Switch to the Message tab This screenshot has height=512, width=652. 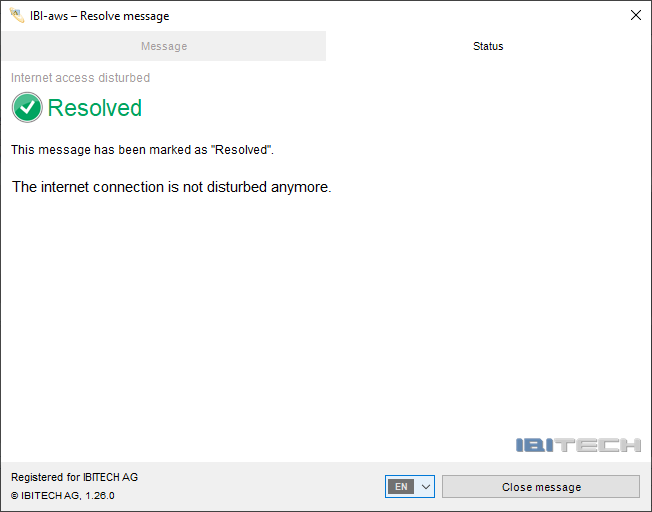click(163, 46)
